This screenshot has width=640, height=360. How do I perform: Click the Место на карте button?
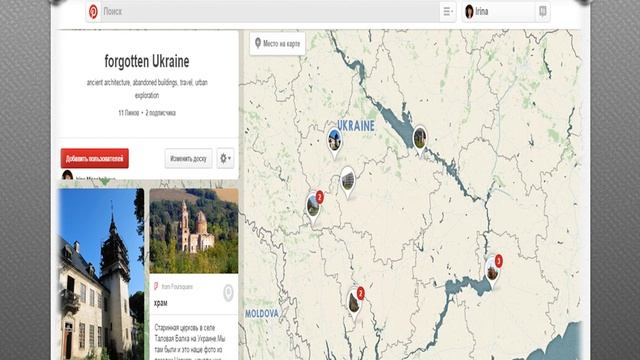pos(278,43)
